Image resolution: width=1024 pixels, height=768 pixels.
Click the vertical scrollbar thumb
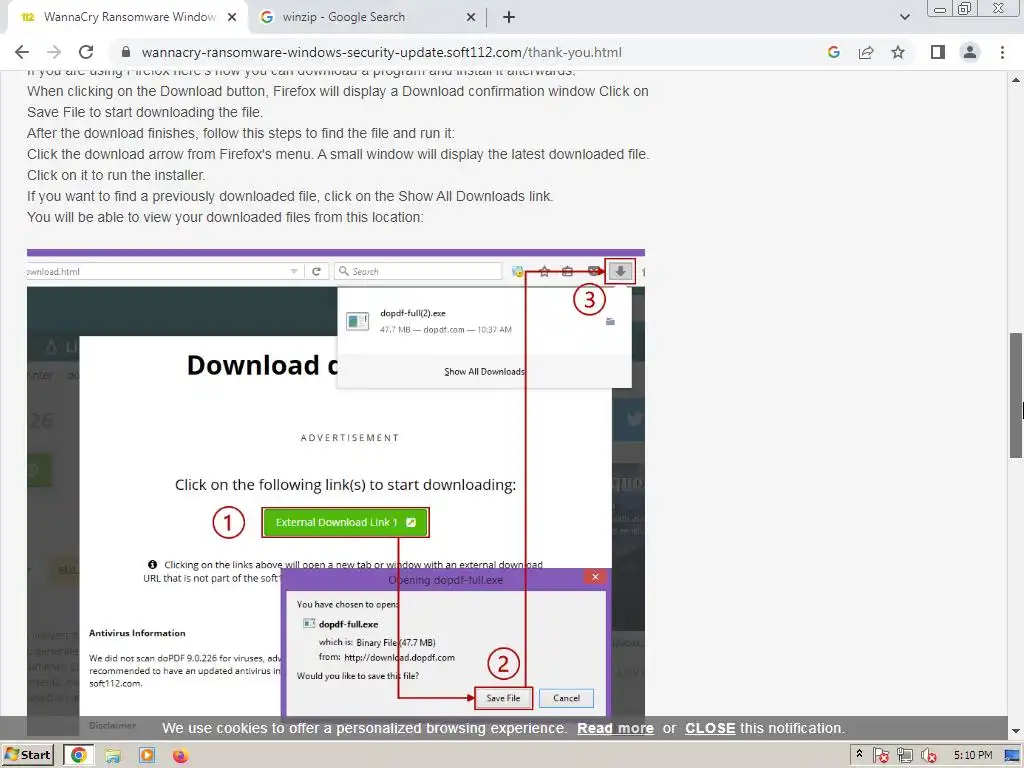(1016, 394)
